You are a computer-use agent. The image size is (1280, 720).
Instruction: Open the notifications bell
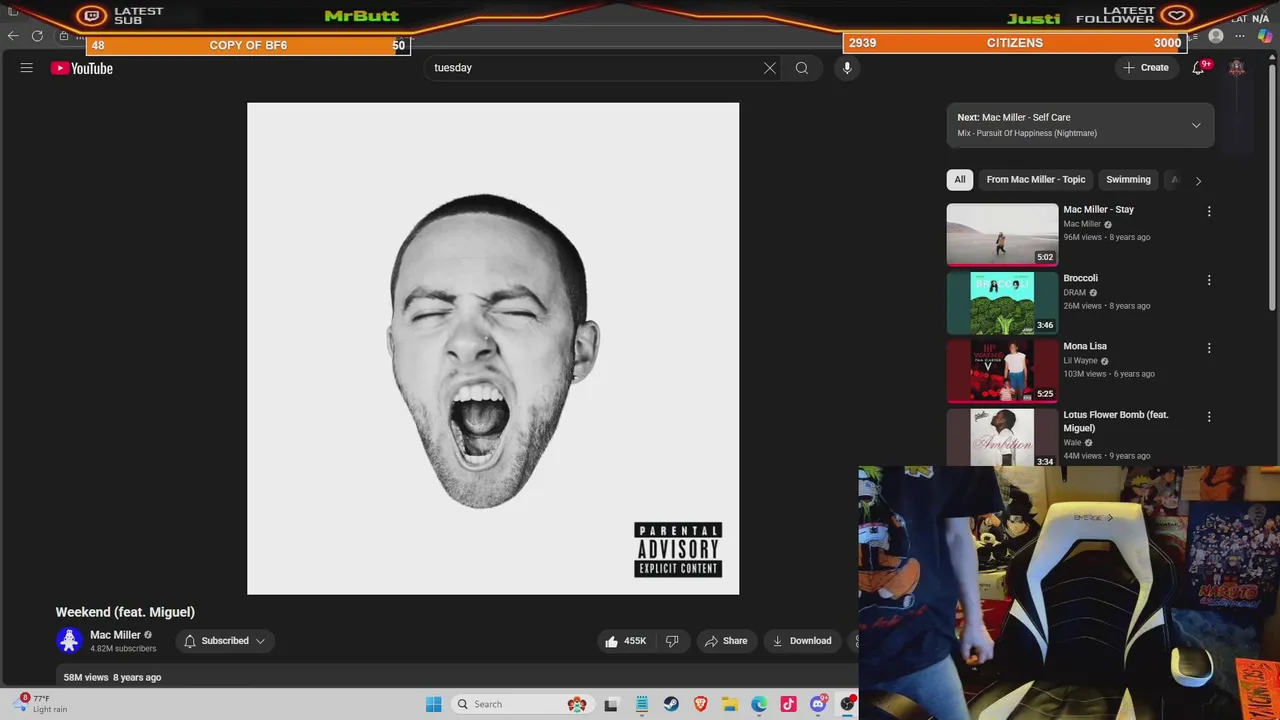[1198, 68]
